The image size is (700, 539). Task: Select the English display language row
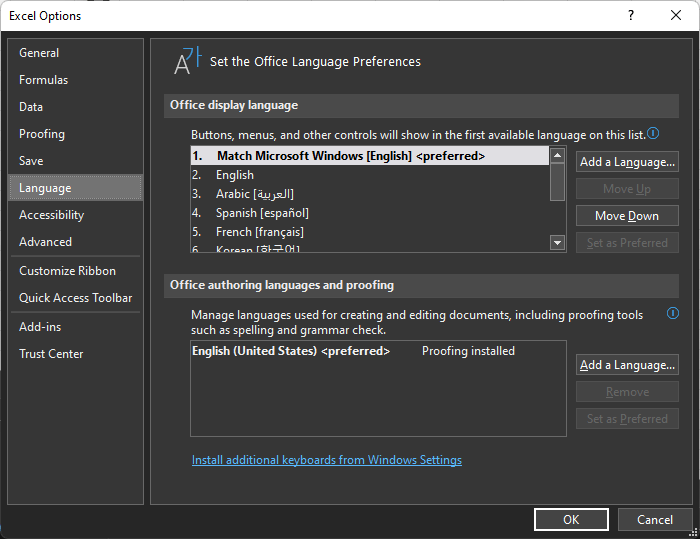point(370,175)
